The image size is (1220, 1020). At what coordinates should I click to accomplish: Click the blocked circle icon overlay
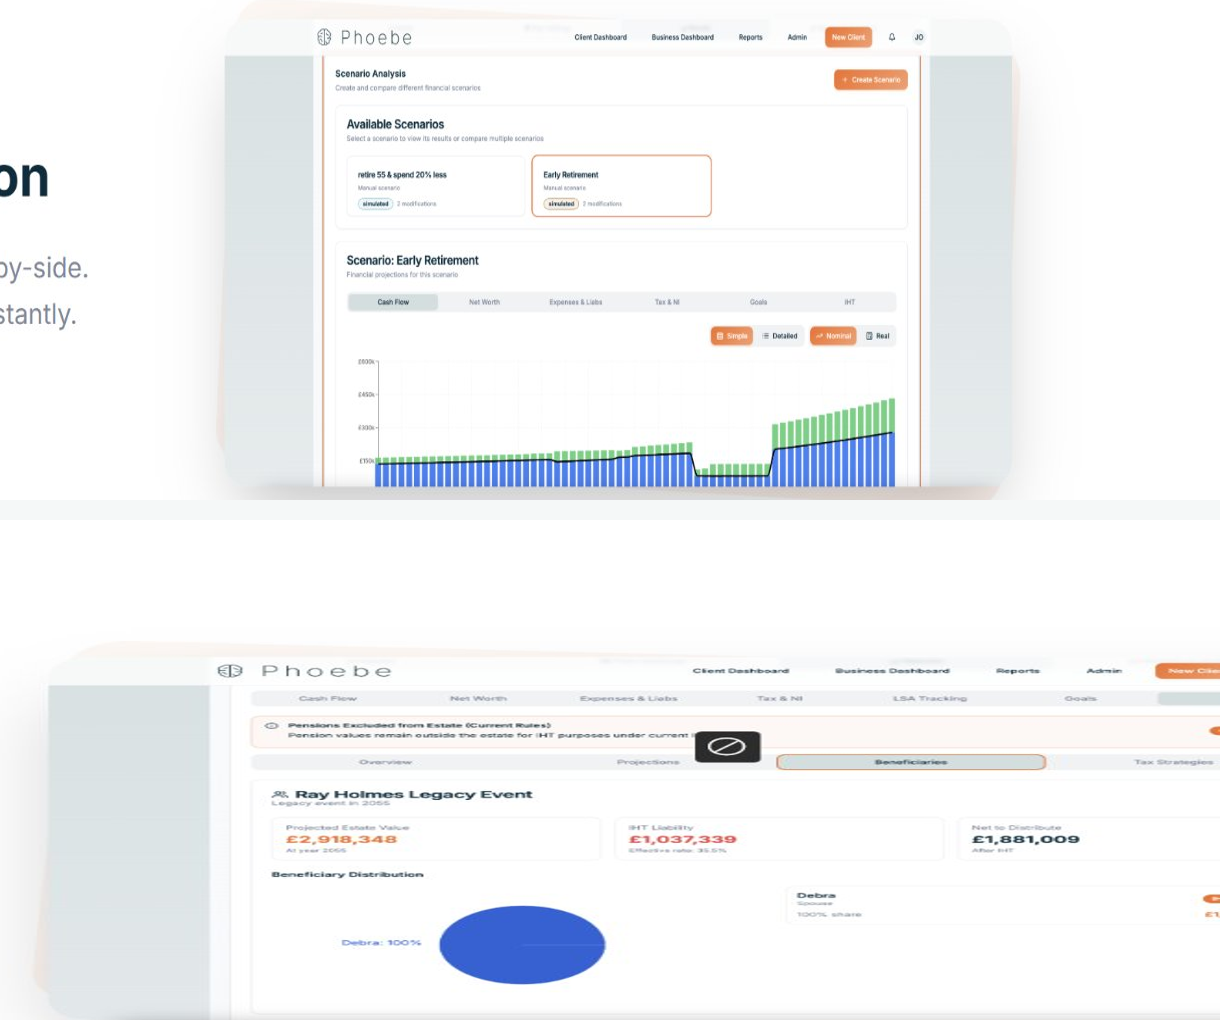click(x=727, y=746)
